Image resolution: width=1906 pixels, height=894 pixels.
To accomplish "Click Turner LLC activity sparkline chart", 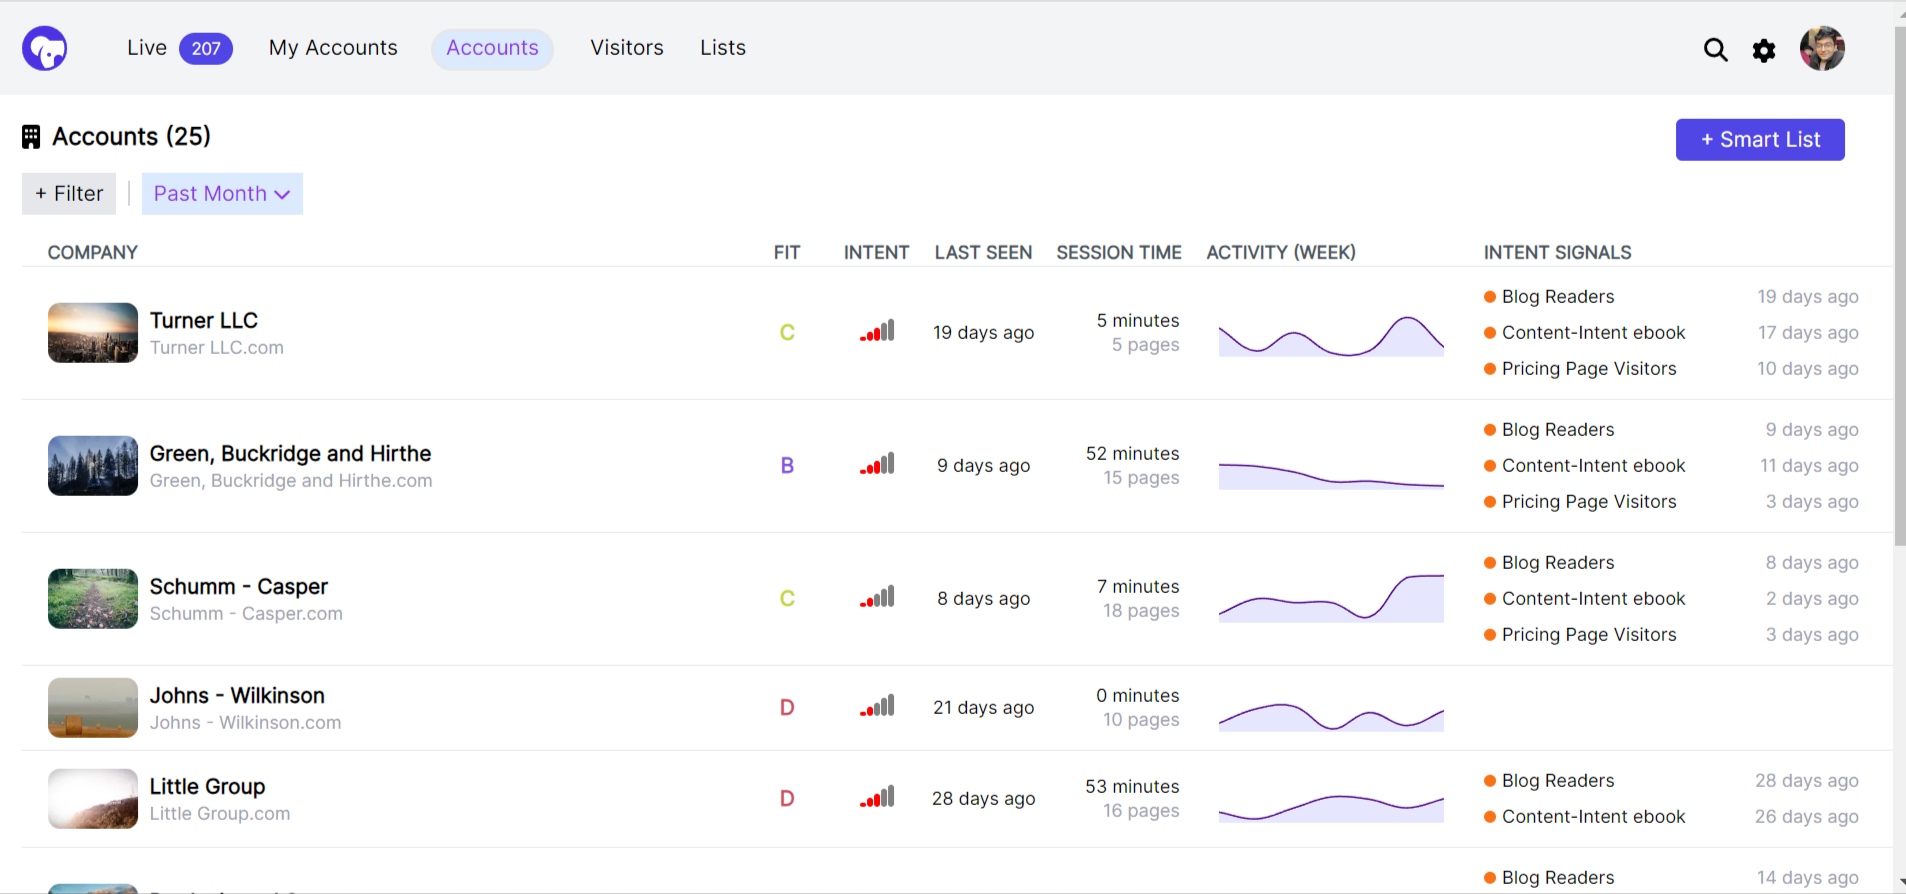I will [1331, 336].
